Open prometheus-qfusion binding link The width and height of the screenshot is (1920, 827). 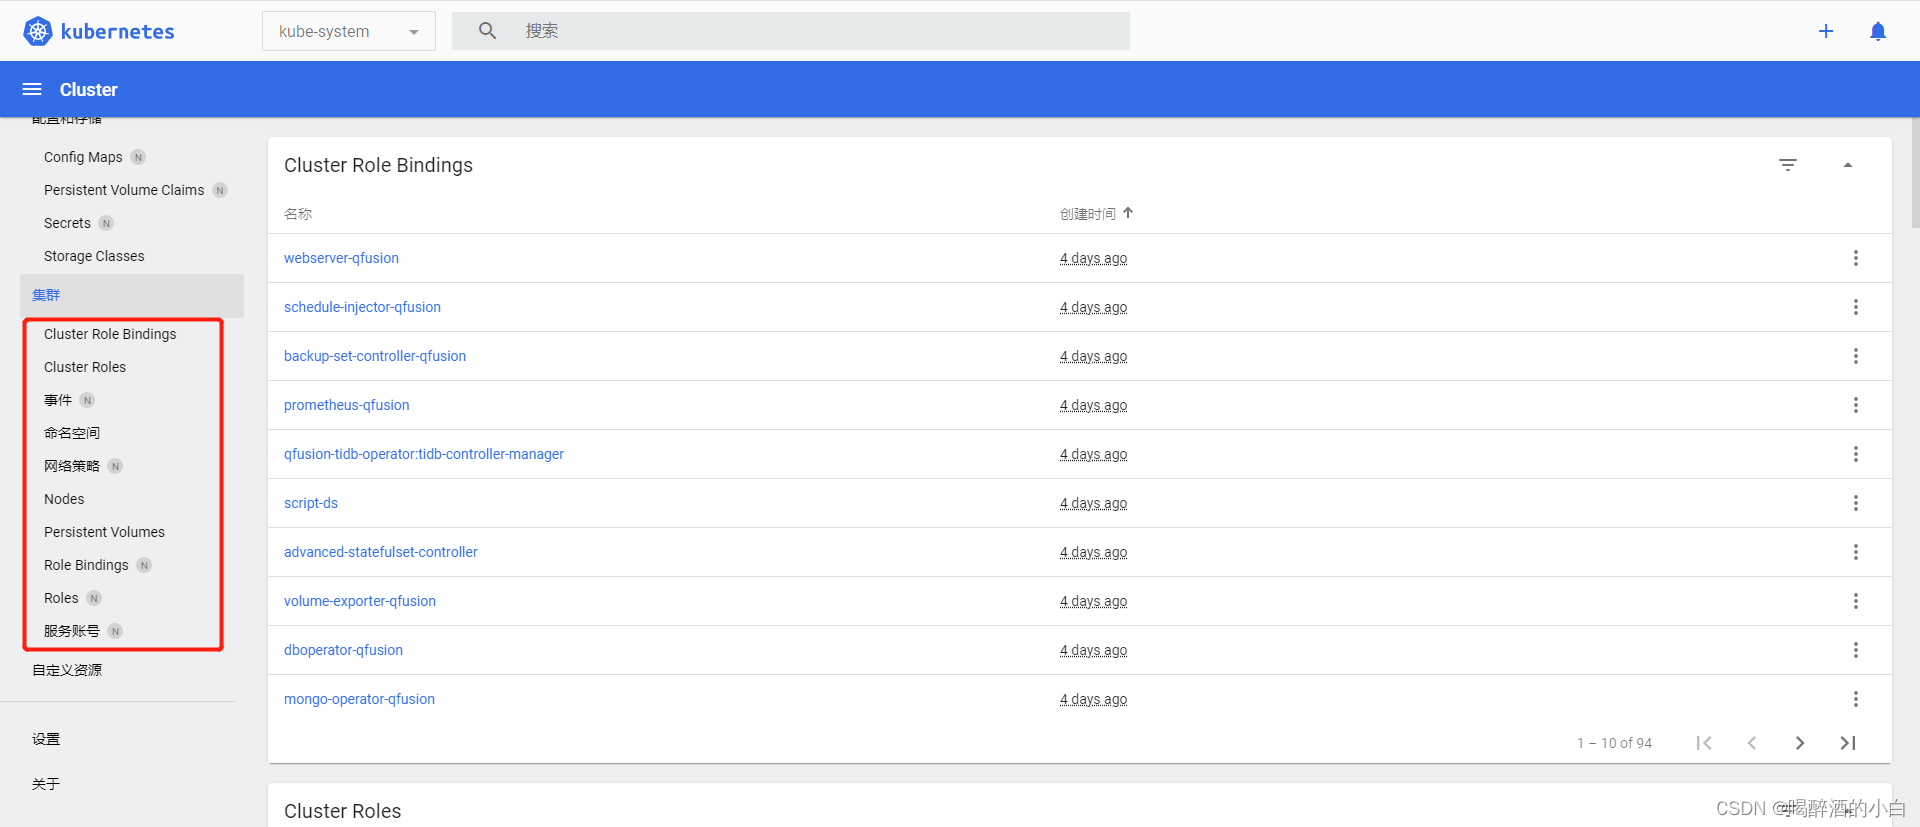pyautogui.click(x=347, y=405)
